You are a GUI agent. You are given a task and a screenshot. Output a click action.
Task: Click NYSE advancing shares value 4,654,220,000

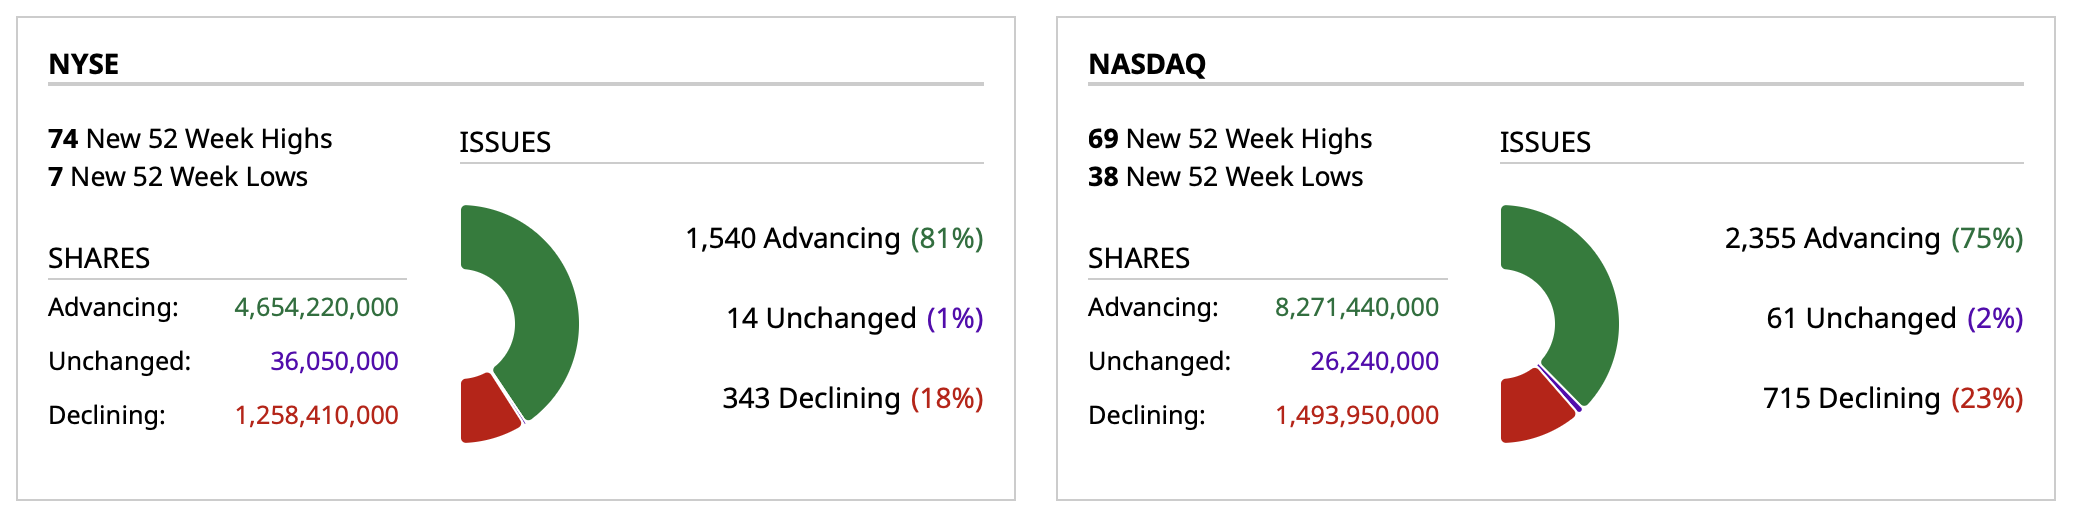pyautogui.click(x=316, y=307)
